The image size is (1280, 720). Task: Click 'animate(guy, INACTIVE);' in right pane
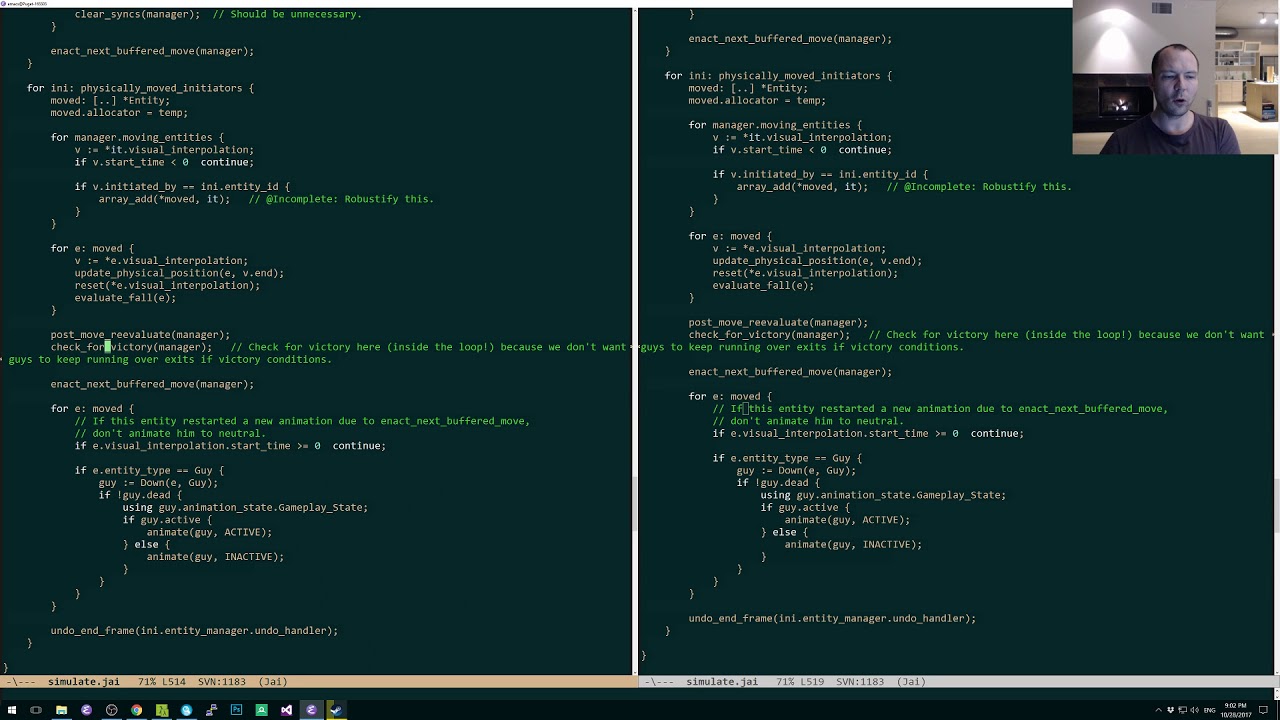pyautogui.click(x=853, y=544)
